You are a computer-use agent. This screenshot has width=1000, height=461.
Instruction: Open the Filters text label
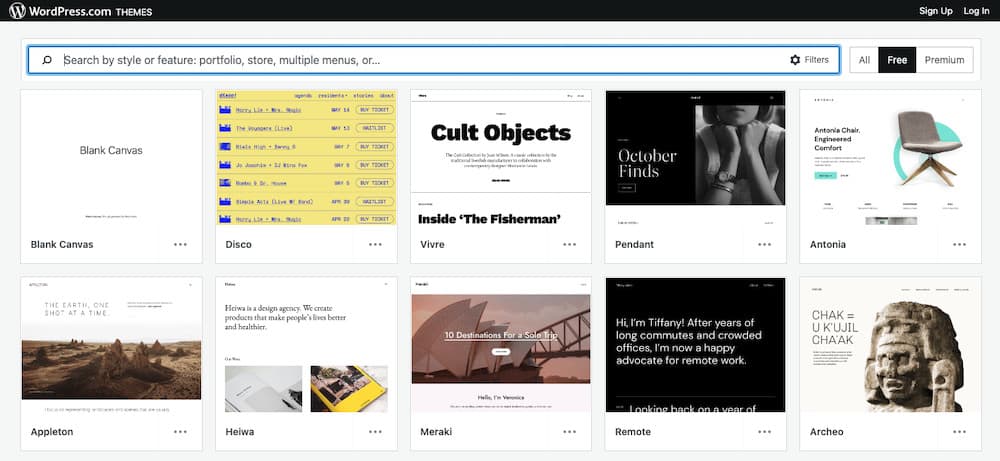click(x=816, y=60)
